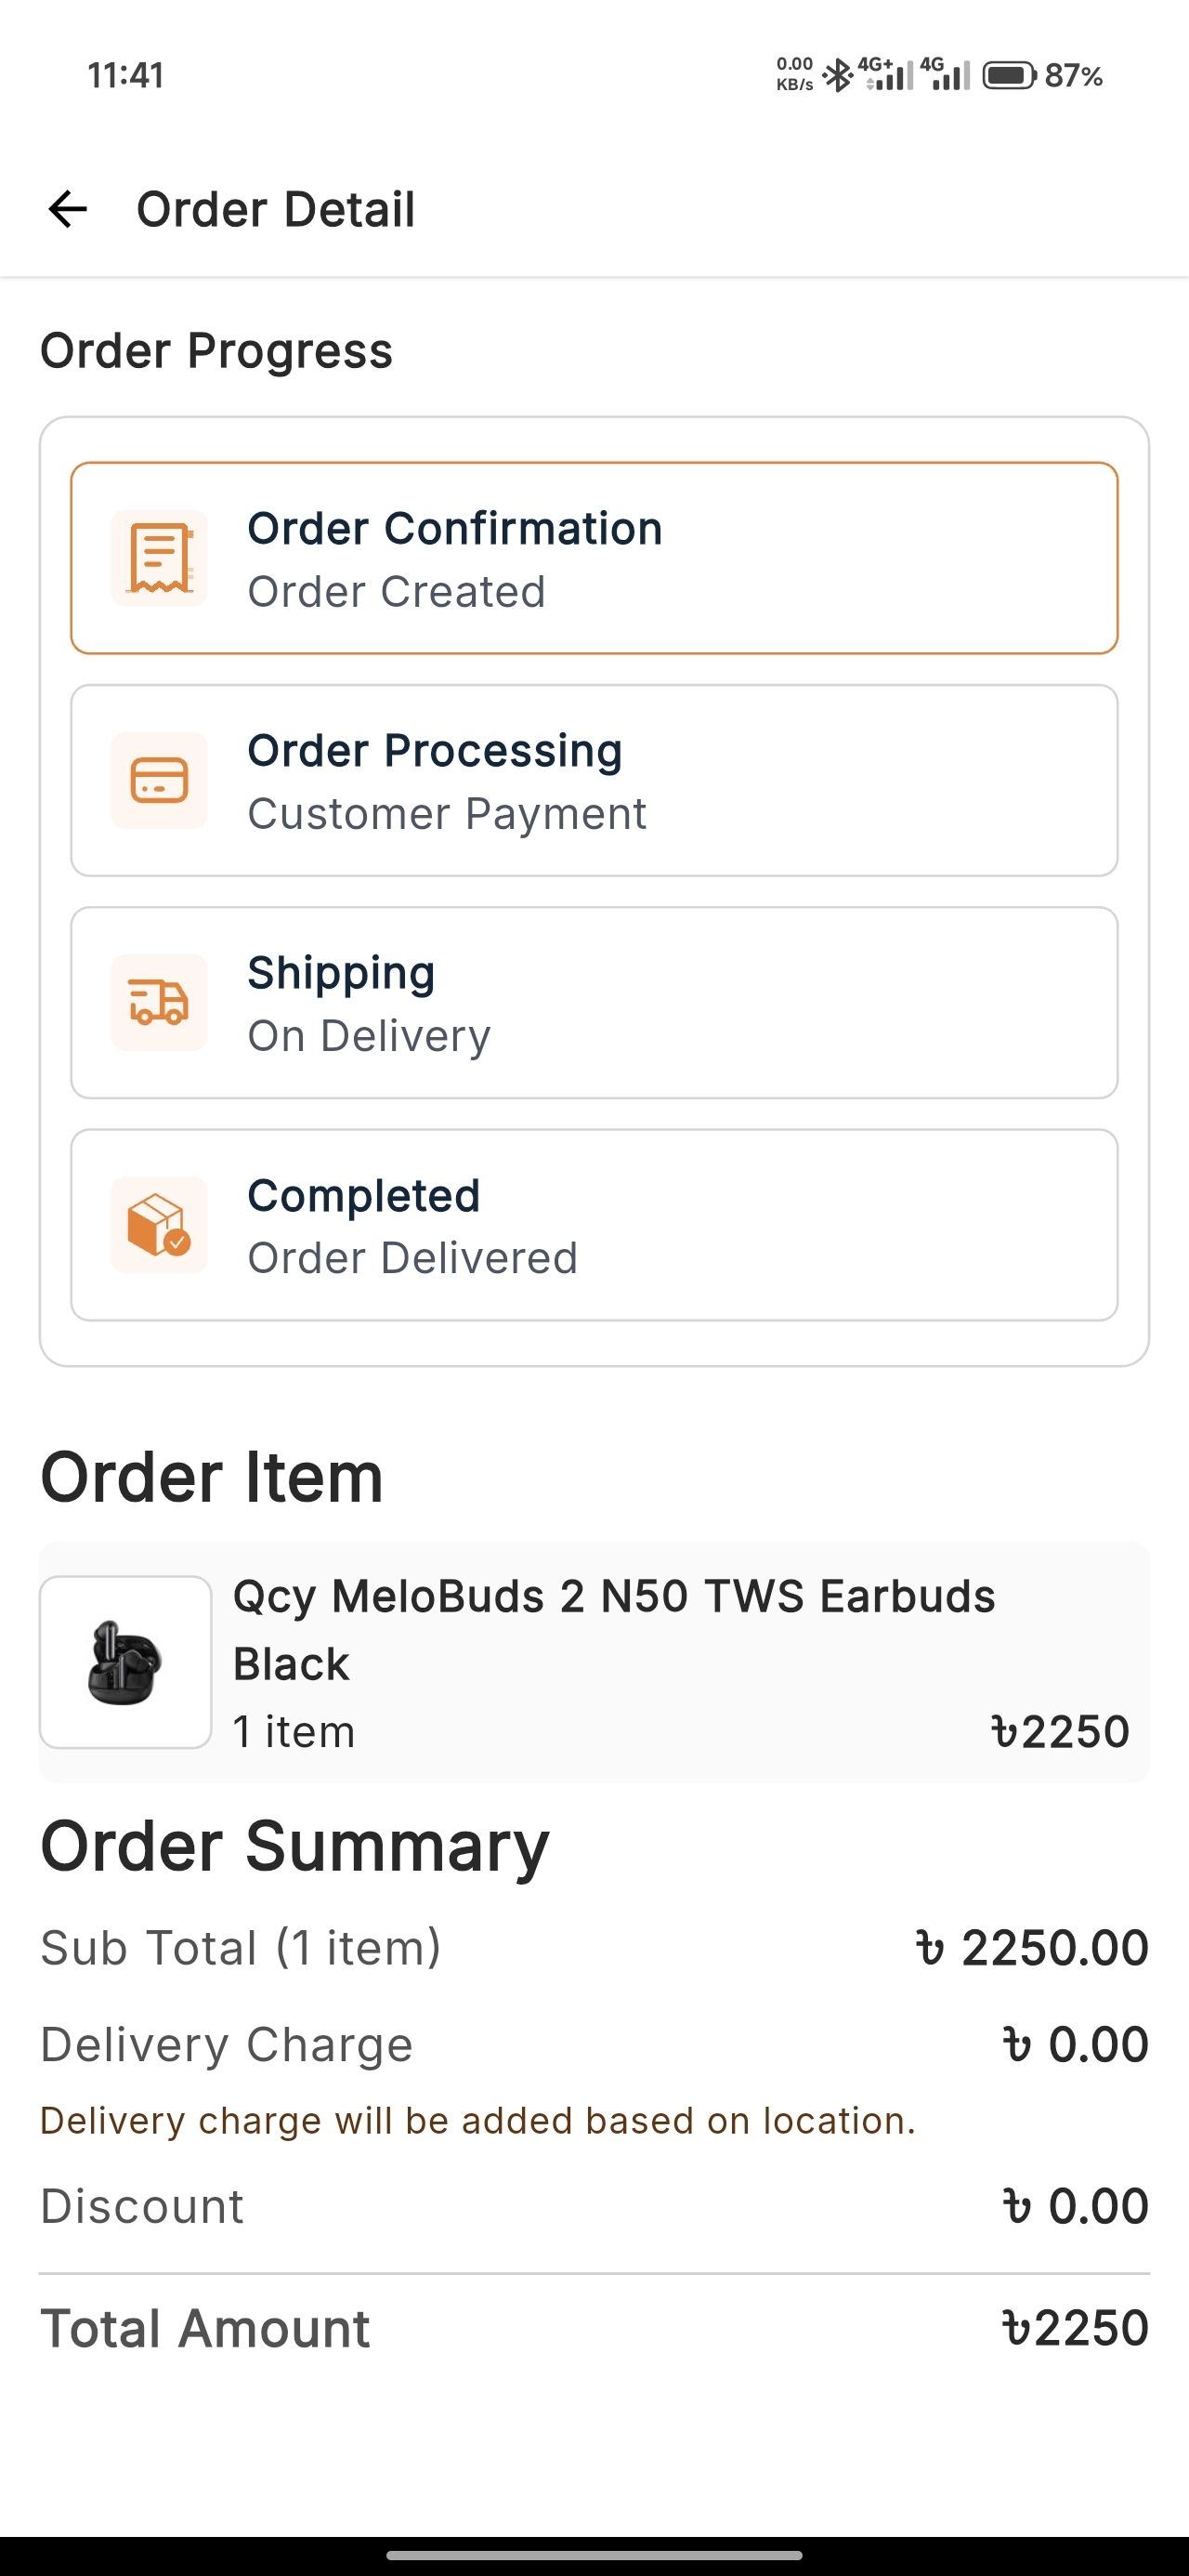Tap the Completed package box icon
Viewport: 1189px width, 2576px height.
(159, 1225)
